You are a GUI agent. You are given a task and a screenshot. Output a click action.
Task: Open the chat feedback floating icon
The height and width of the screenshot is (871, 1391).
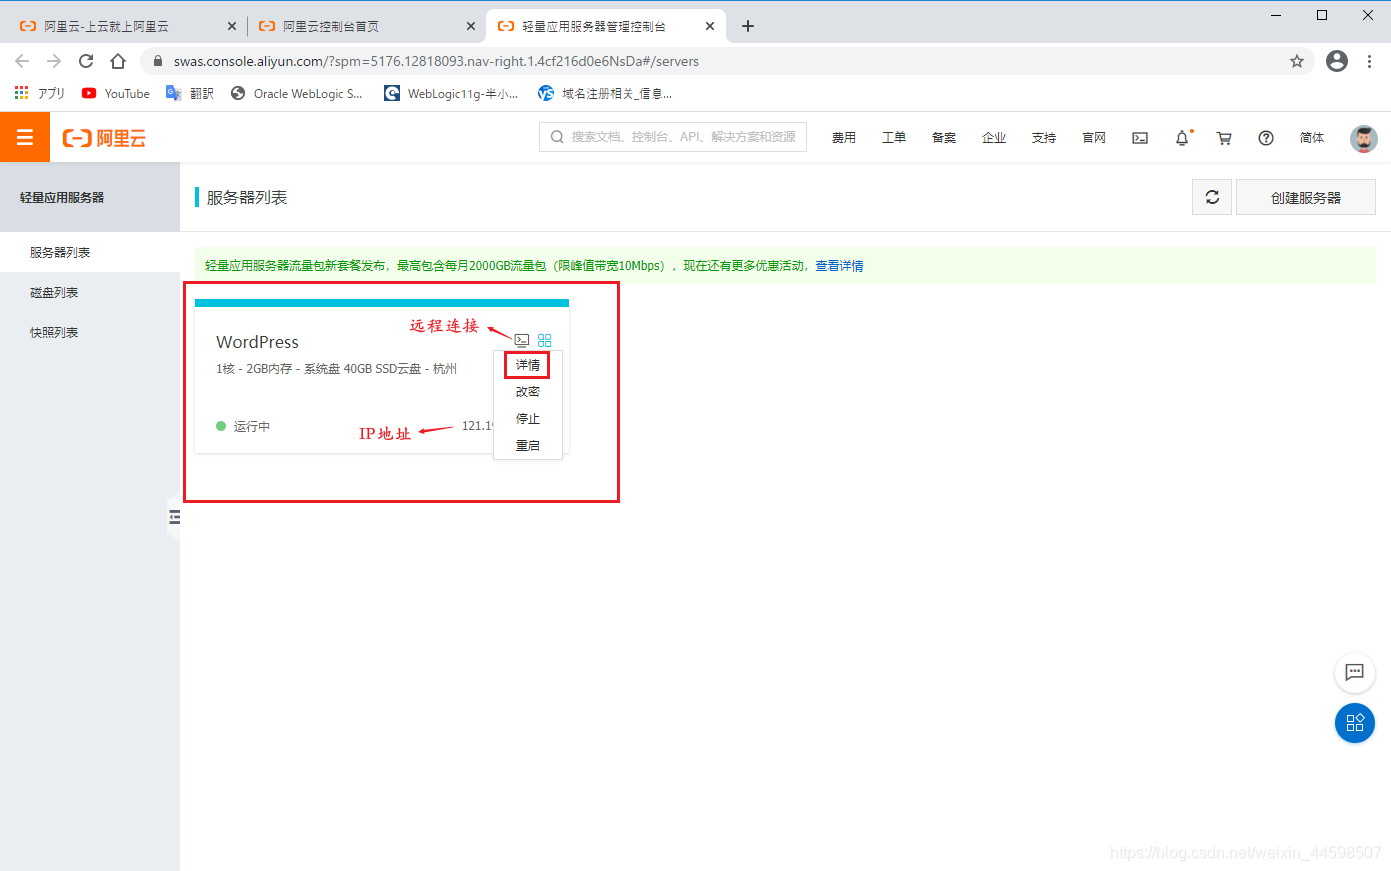[1355, 672]
